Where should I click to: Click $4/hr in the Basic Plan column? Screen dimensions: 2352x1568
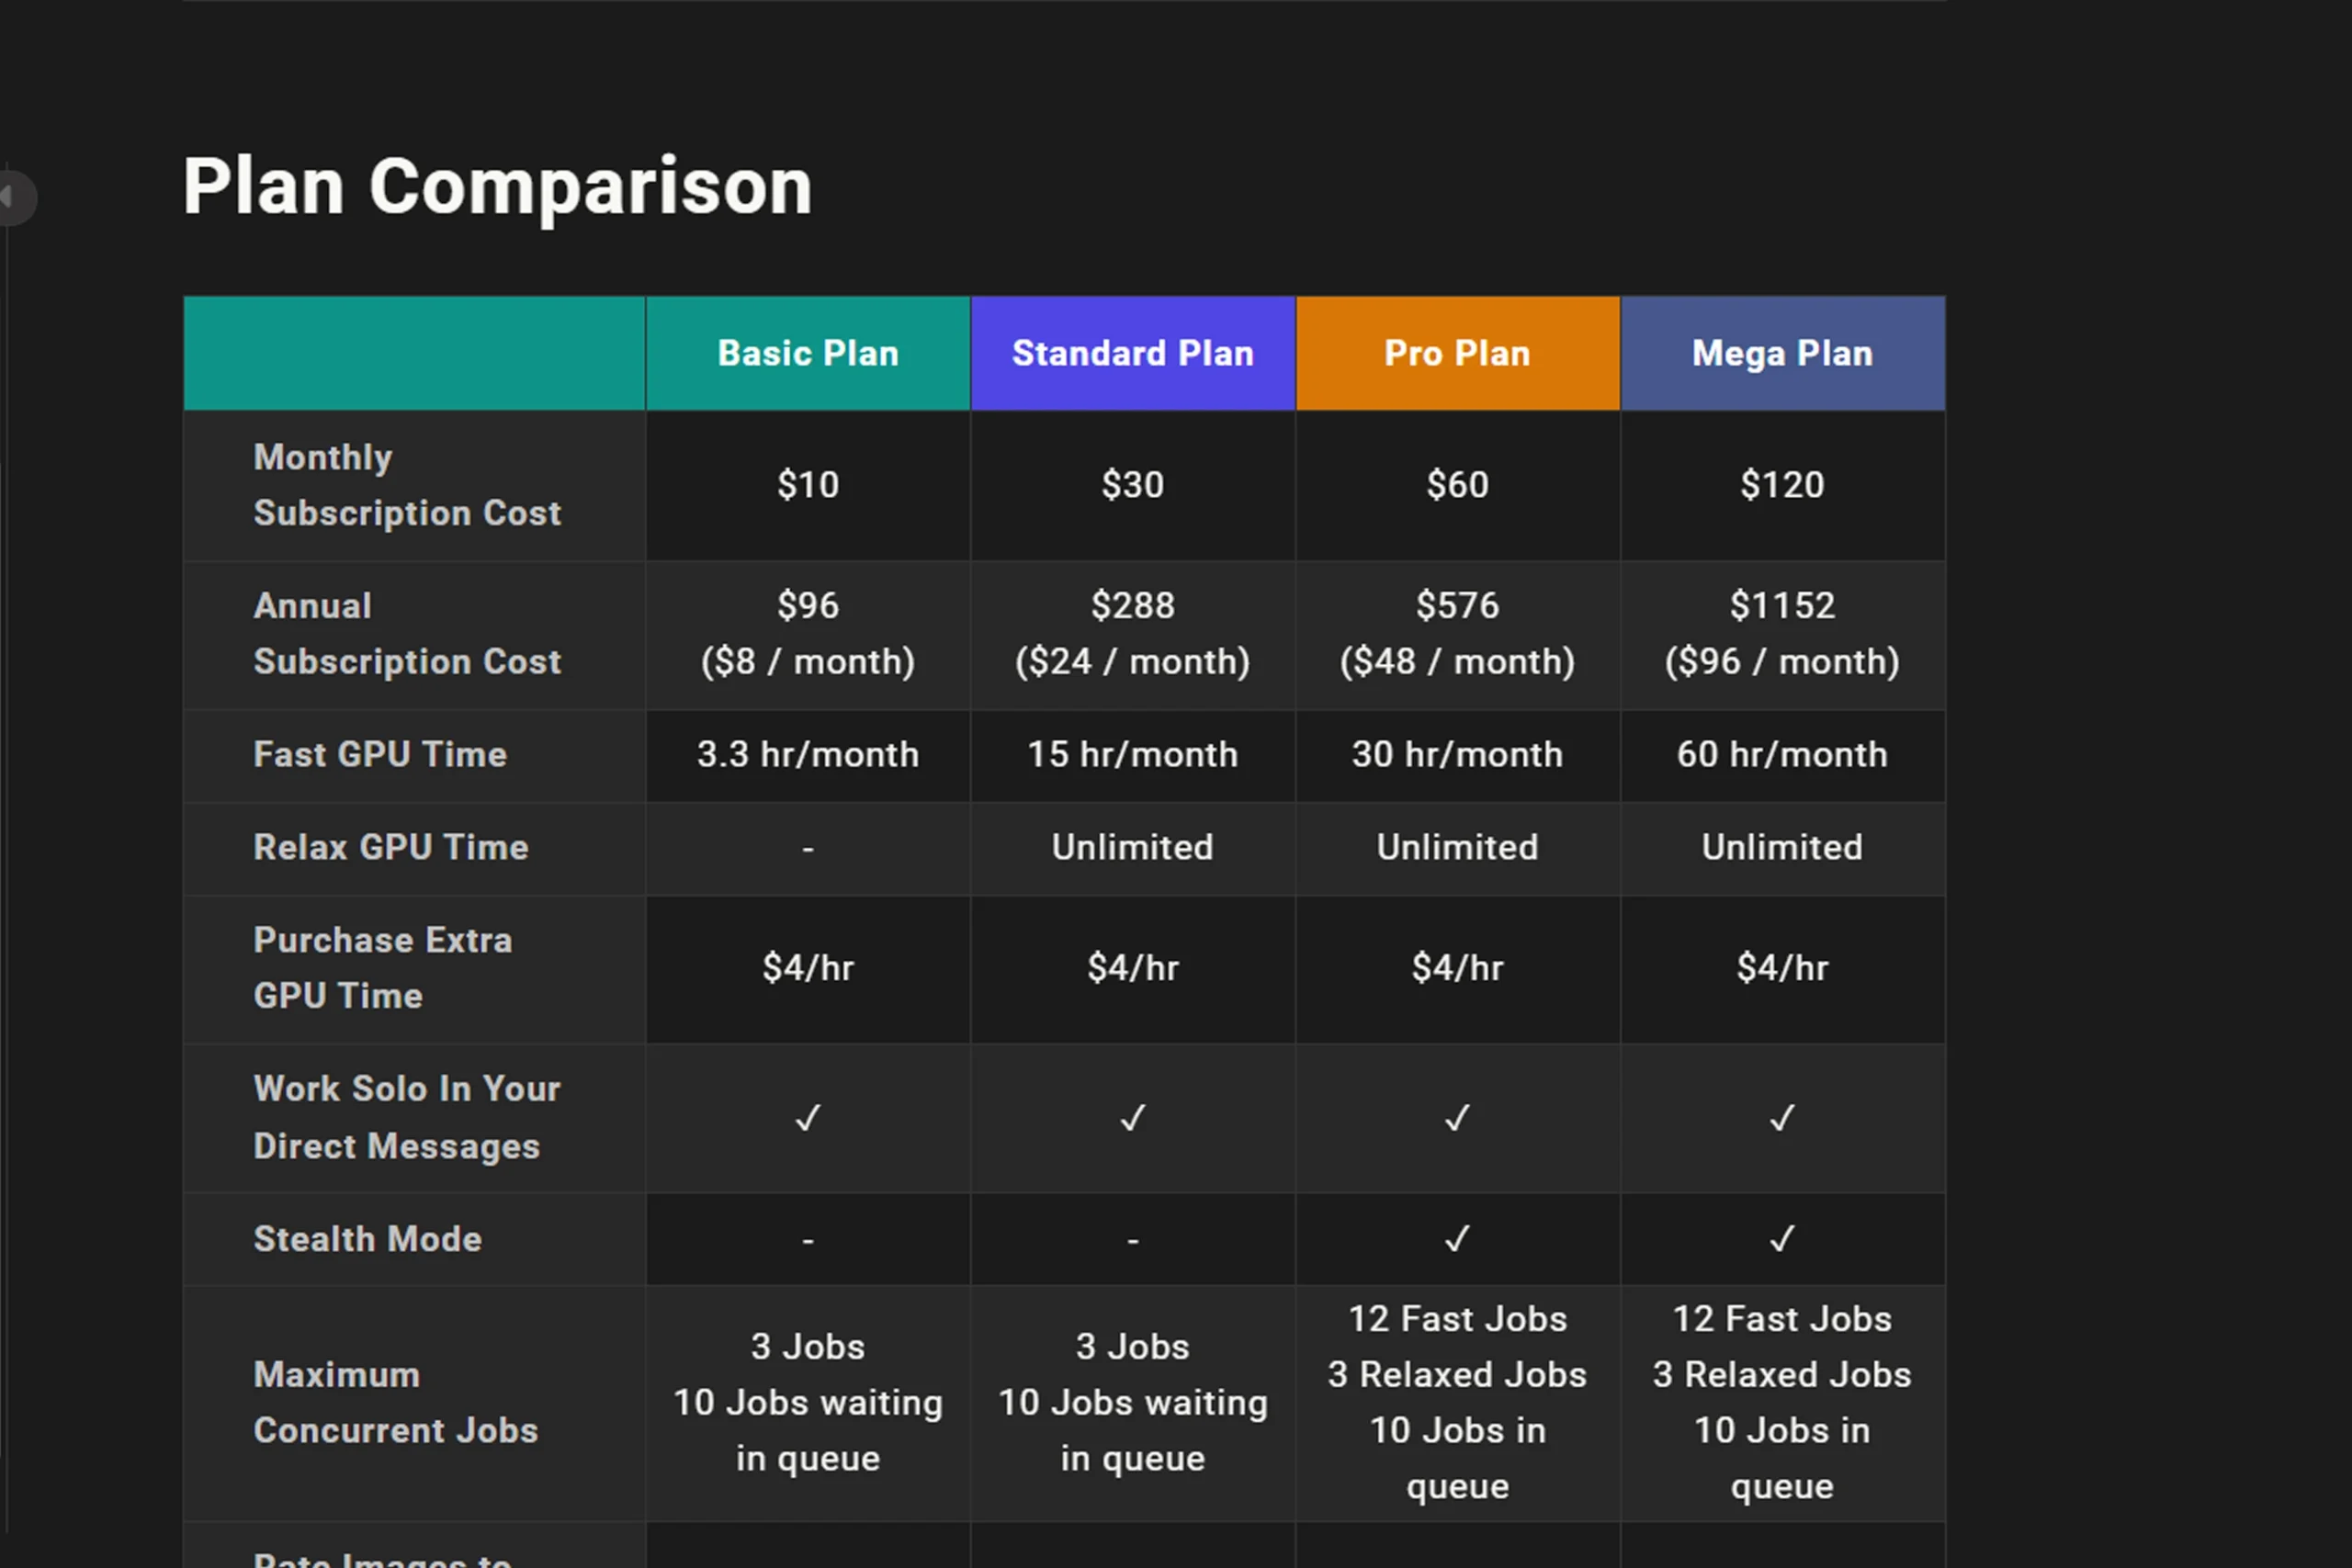tap(808, 969)
